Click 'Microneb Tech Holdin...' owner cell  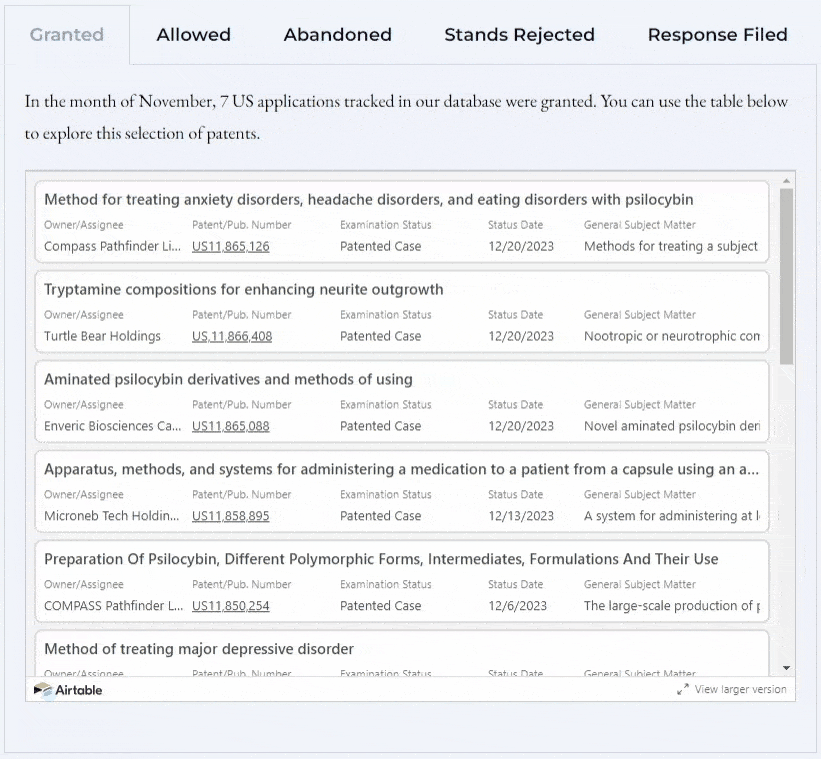coord(111,516)
